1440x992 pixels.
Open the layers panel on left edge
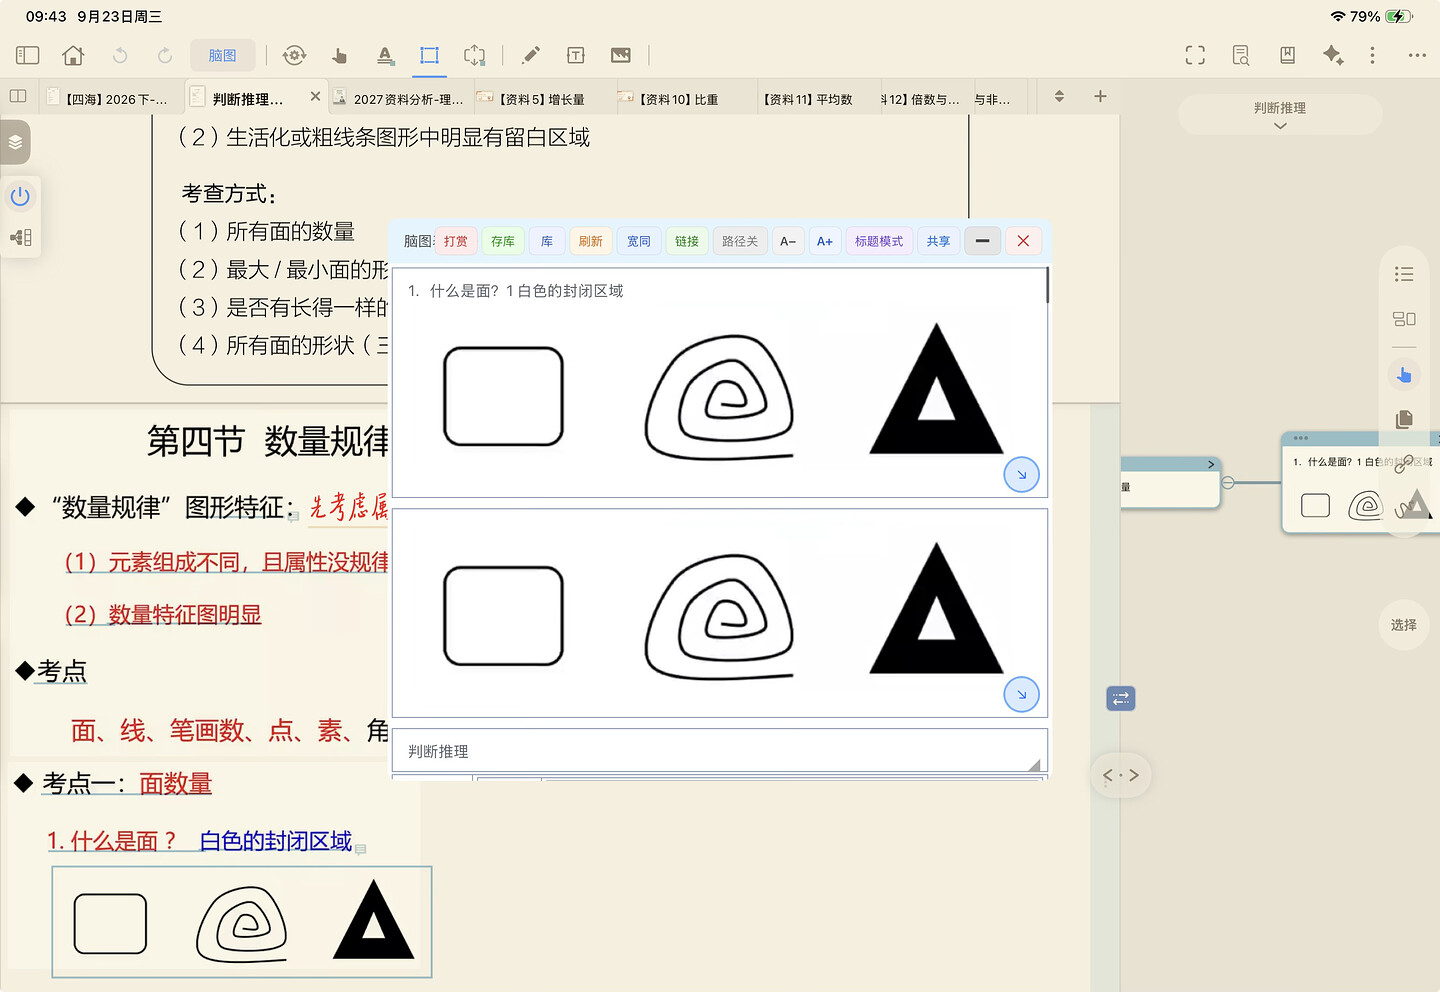tap(15, 142)
